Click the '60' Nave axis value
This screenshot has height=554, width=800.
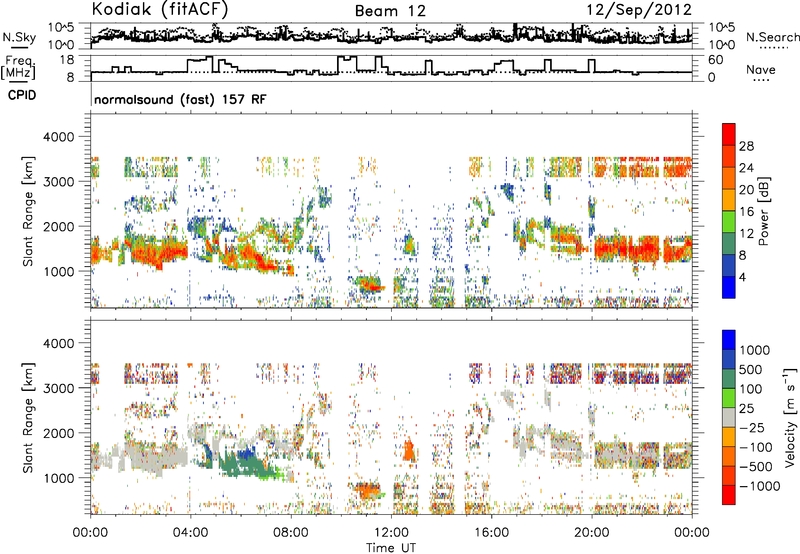pos(716,59)
